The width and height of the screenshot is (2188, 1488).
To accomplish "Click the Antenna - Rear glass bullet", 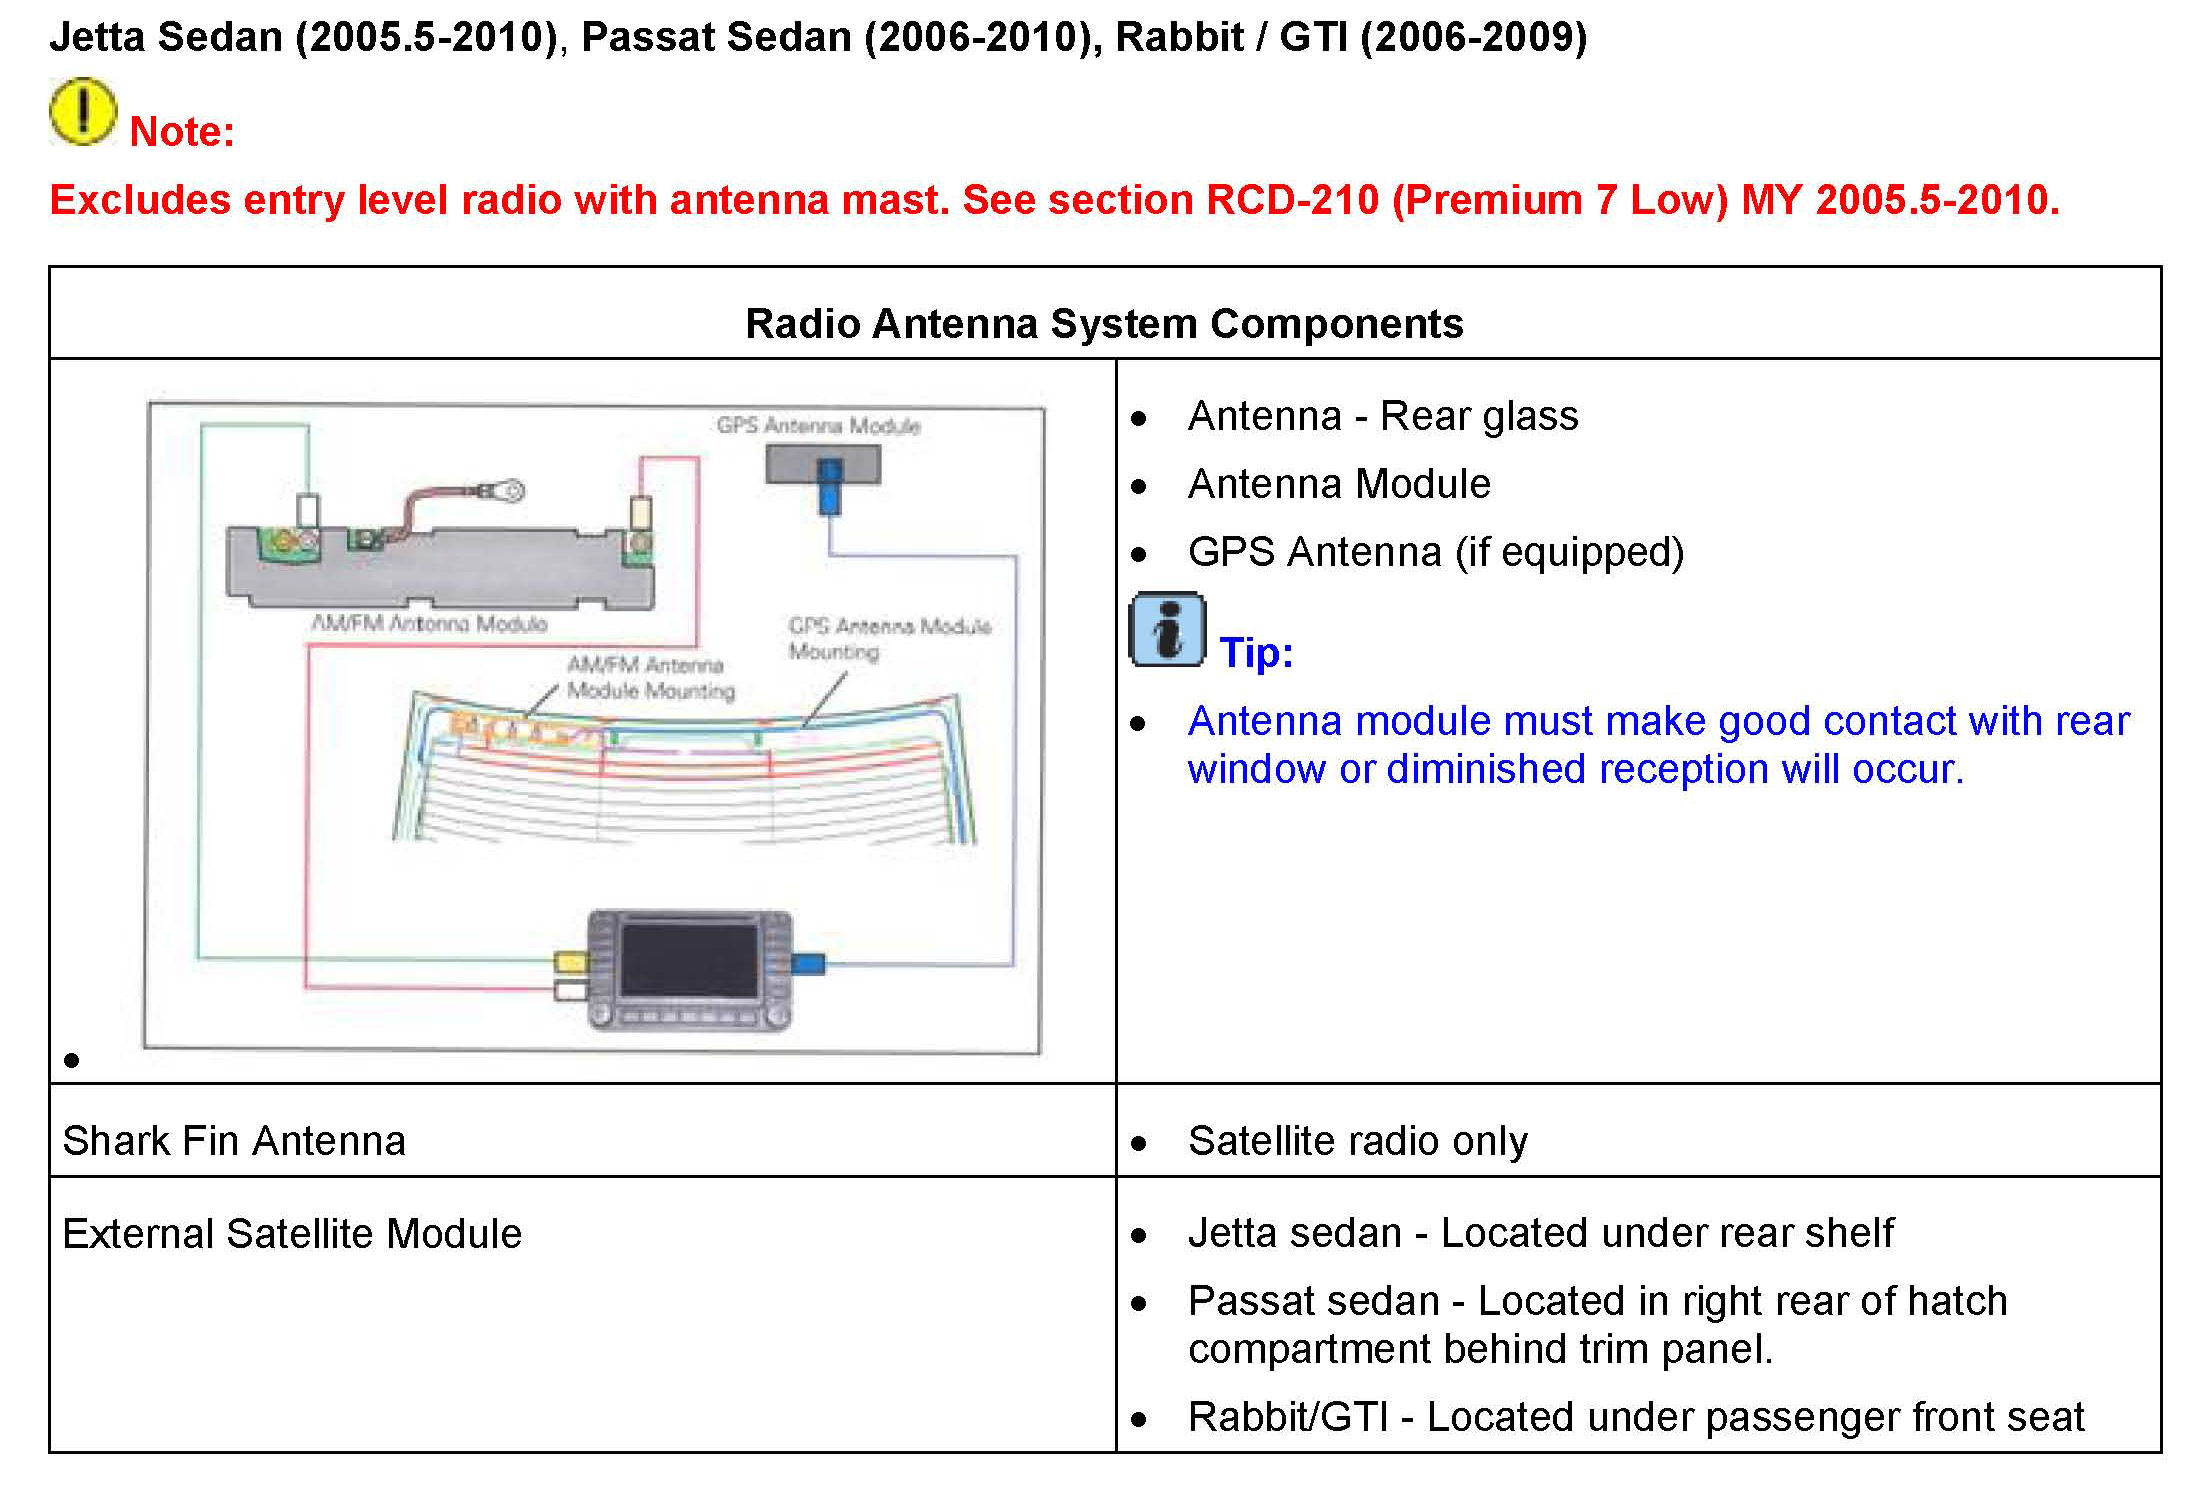I will coord(1382,416).
